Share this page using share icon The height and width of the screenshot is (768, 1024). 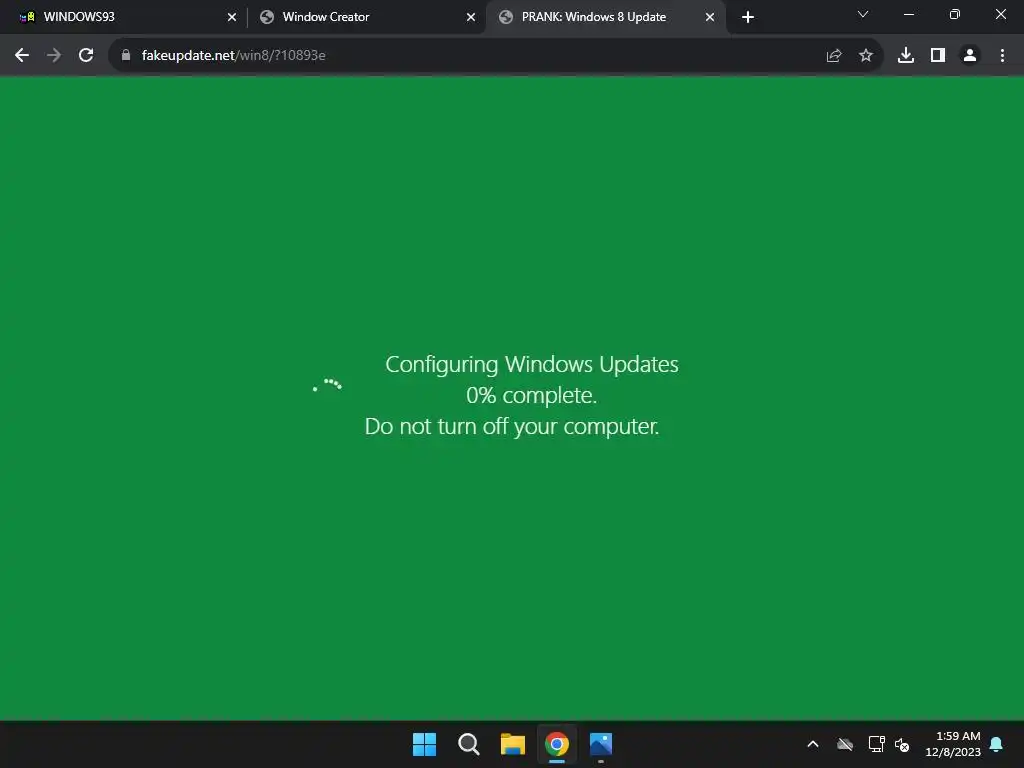(834, 56)
